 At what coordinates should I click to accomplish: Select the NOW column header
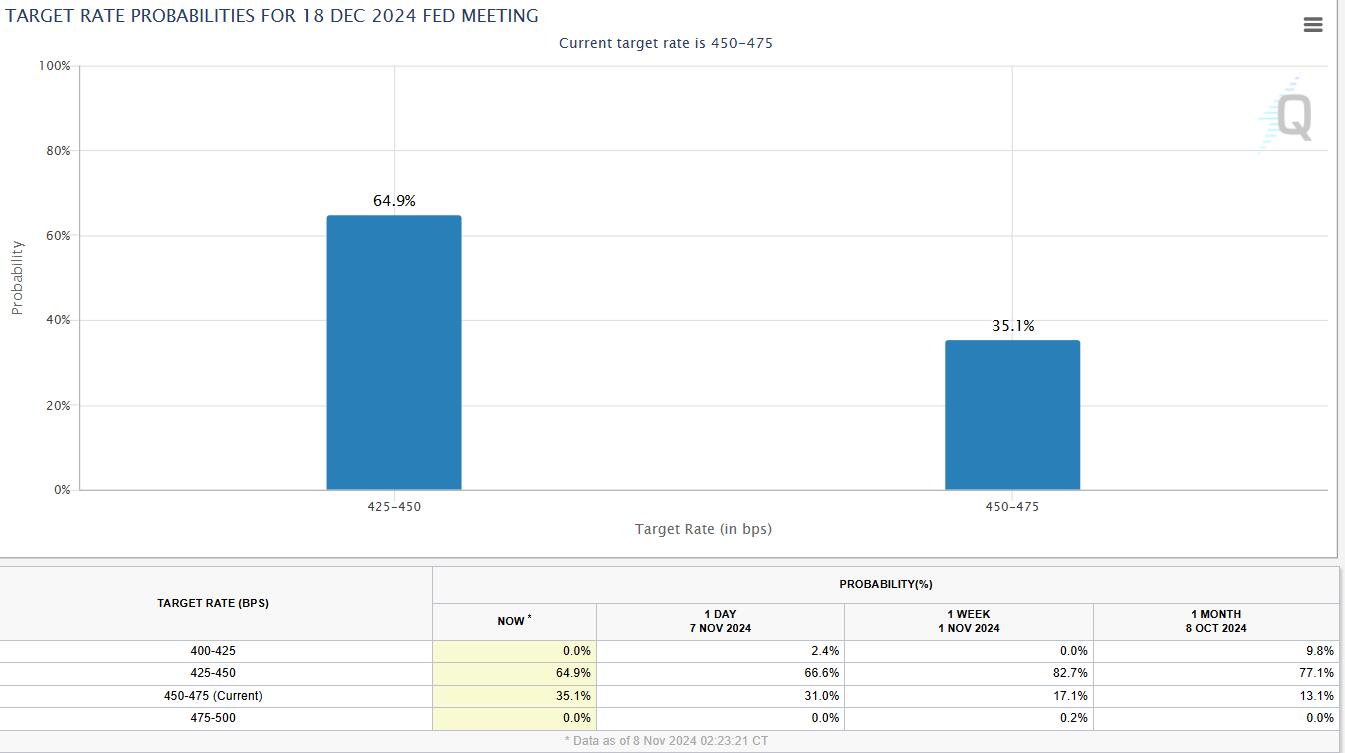pyautogui.click(x=514, y=621)
